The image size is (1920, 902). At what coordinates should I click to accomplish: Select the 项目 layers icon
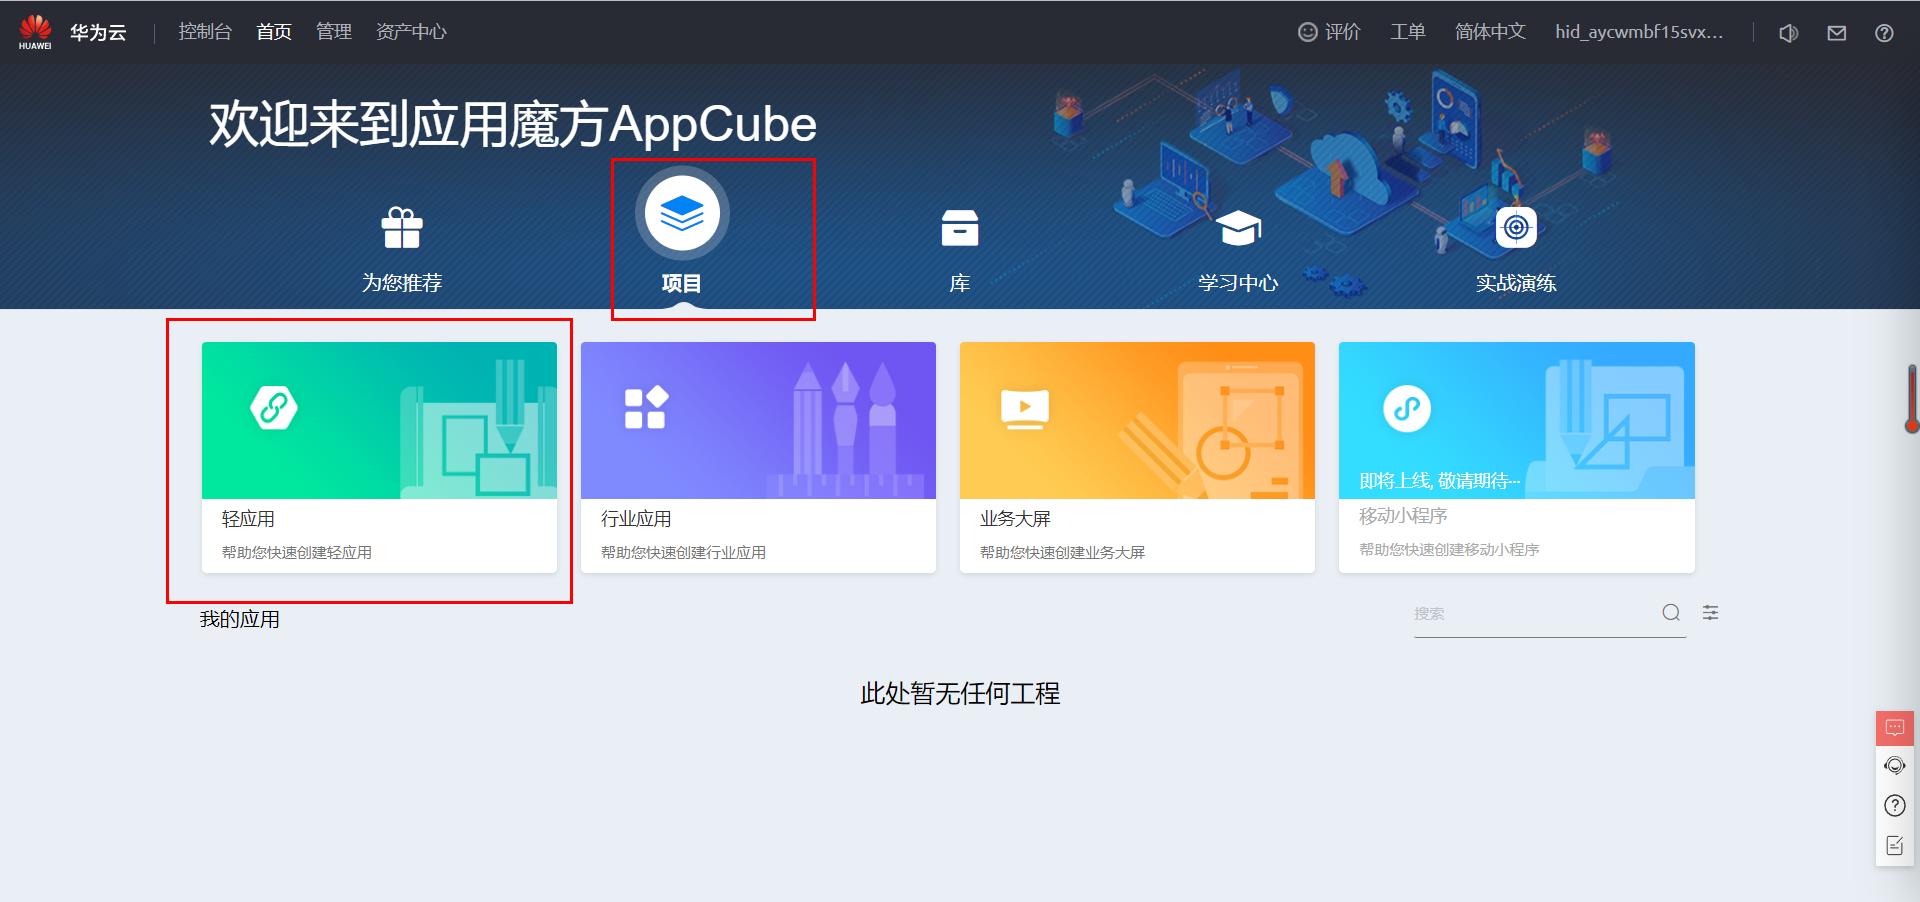click(683, 212)
